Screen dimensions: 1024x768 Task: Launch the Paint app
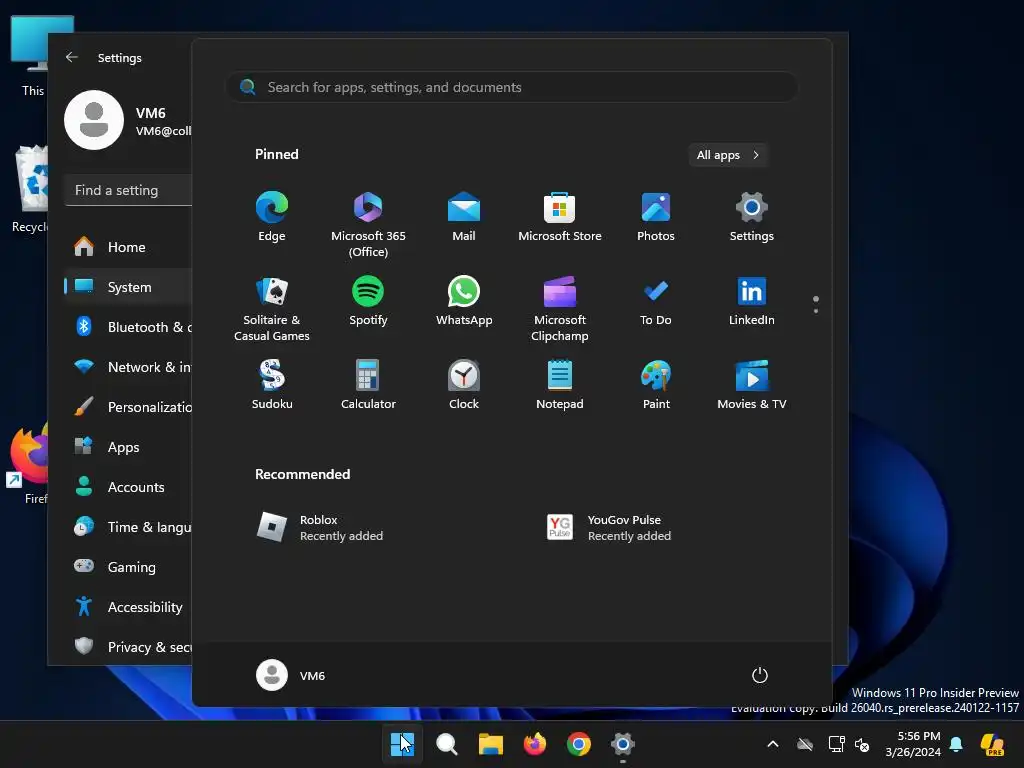click(656, 385)
